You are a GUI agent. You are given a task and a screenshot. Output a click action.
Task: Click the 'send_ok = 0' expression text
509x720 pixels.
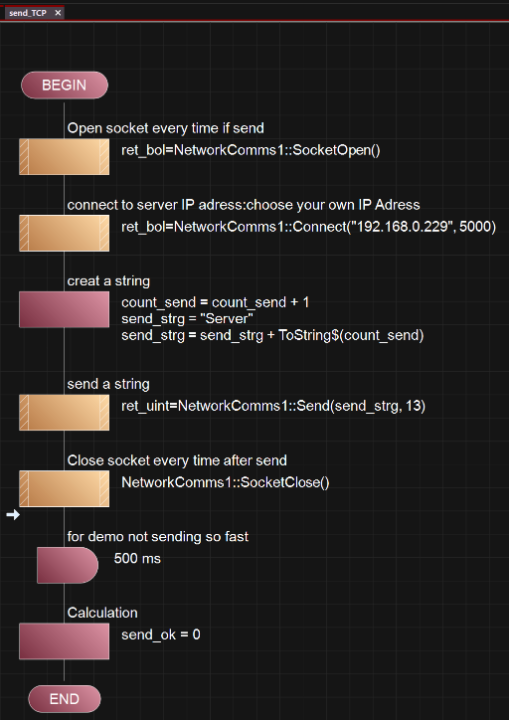161,635
